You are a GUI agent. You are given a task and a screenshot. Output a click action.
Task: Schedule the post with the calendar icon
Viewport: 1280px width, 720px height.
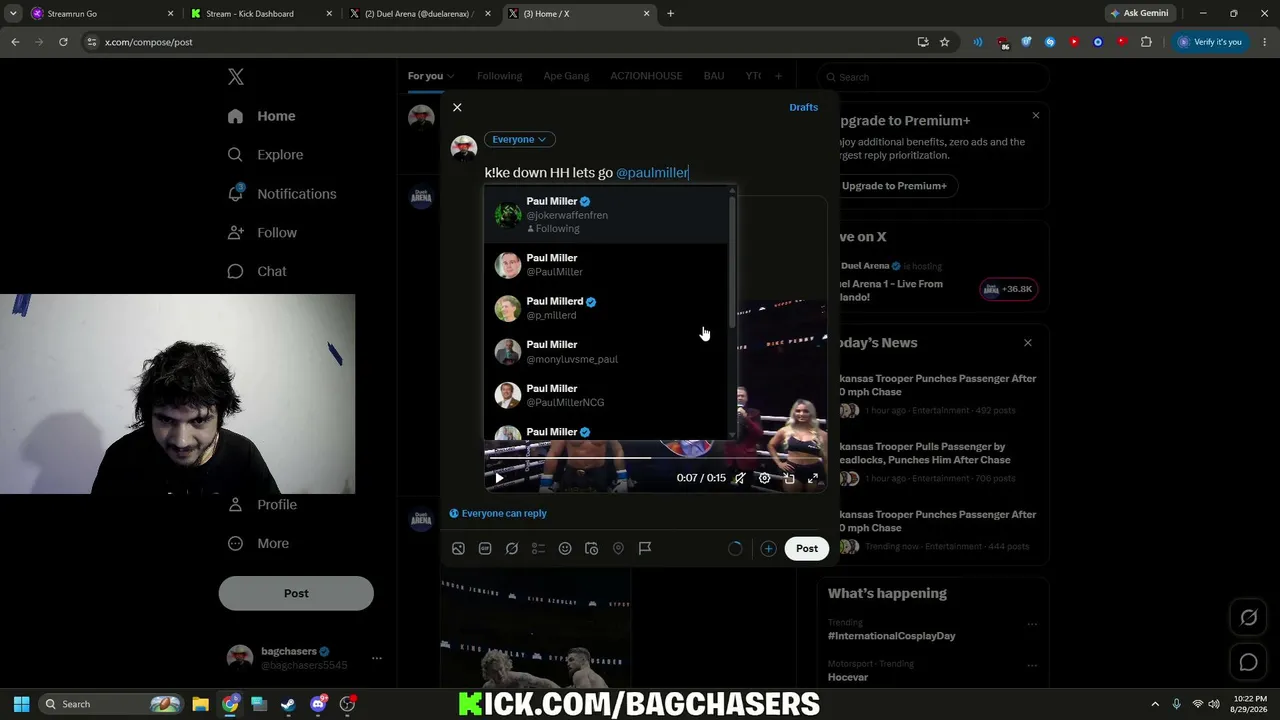[x=592, y=548]
